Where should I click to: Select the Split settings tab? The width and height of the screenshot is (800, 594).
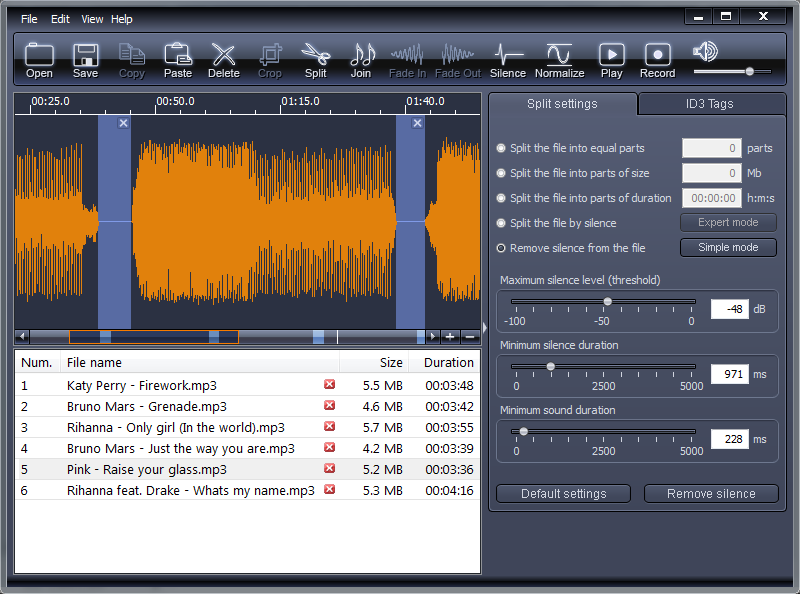coord(564,103)
